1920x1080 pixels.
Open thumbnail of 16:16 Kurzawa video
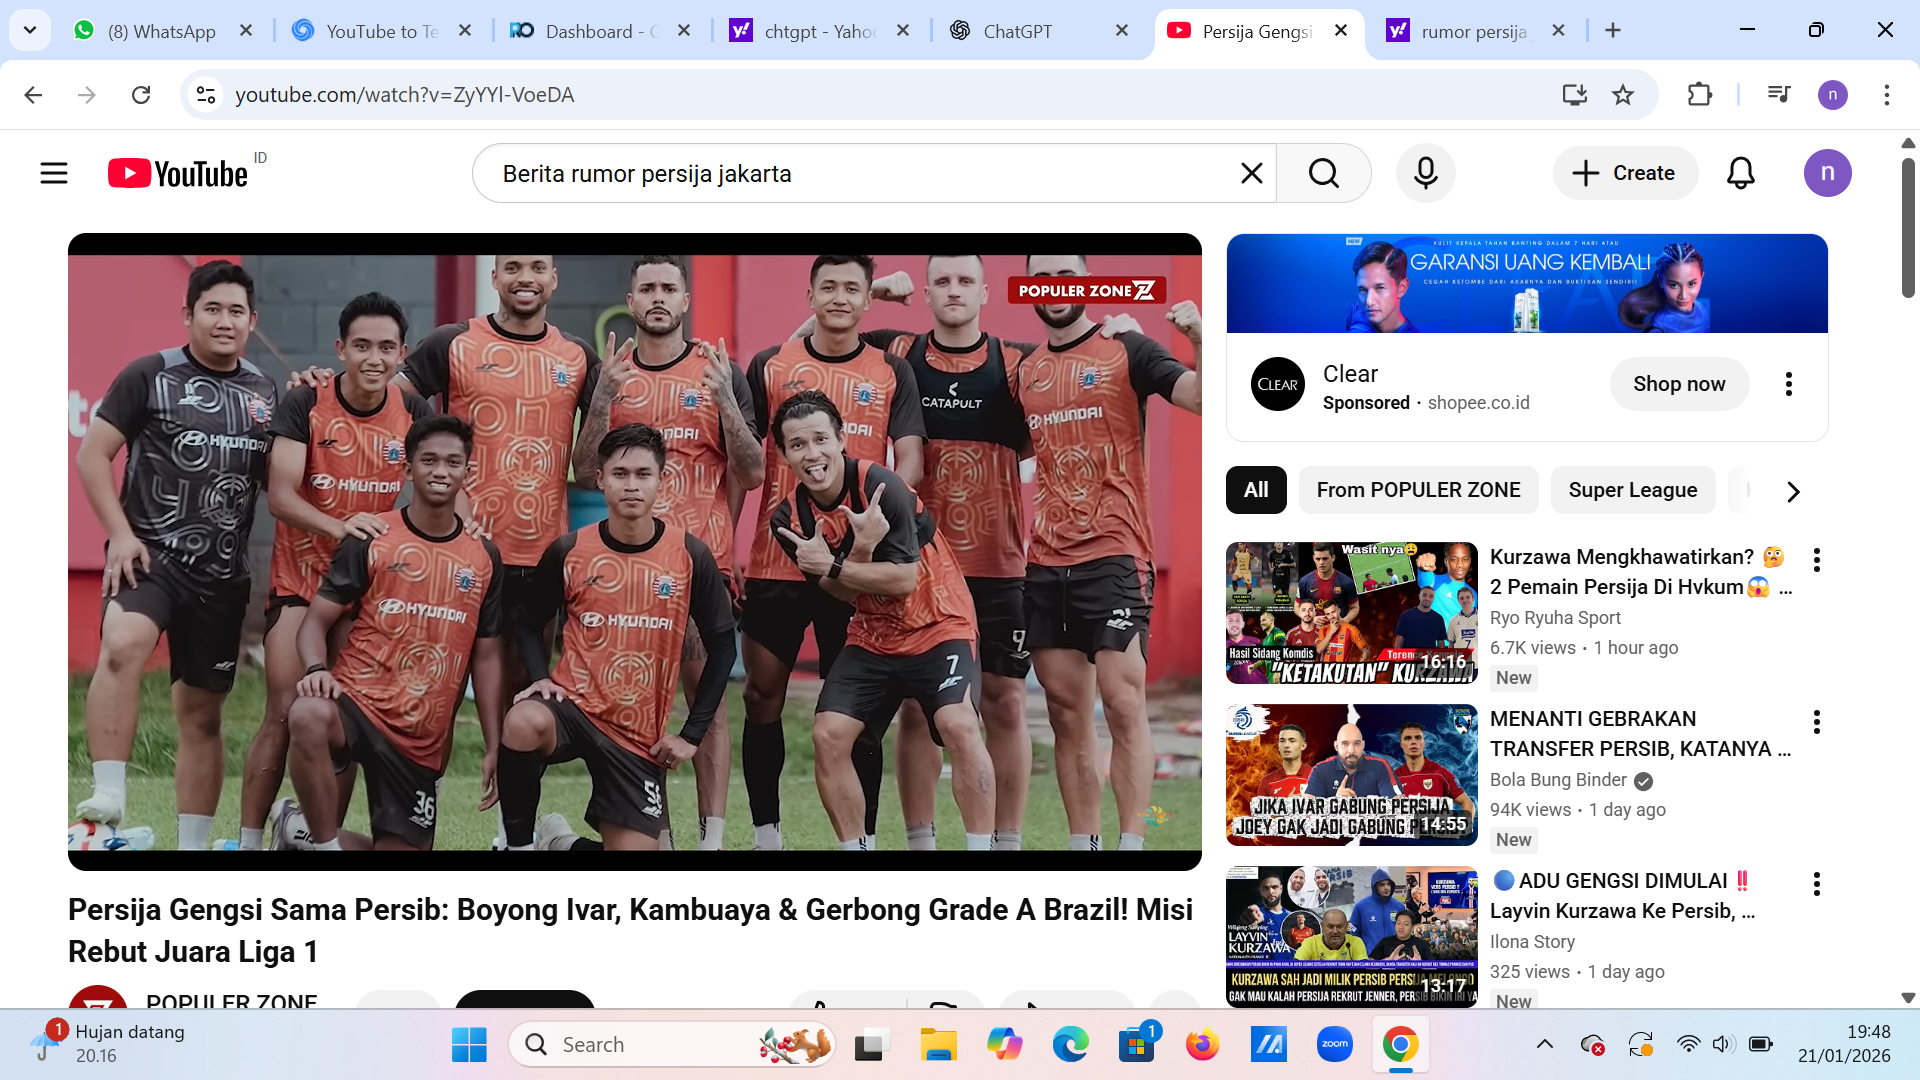pyautogui.click(x=1352, y=613)
